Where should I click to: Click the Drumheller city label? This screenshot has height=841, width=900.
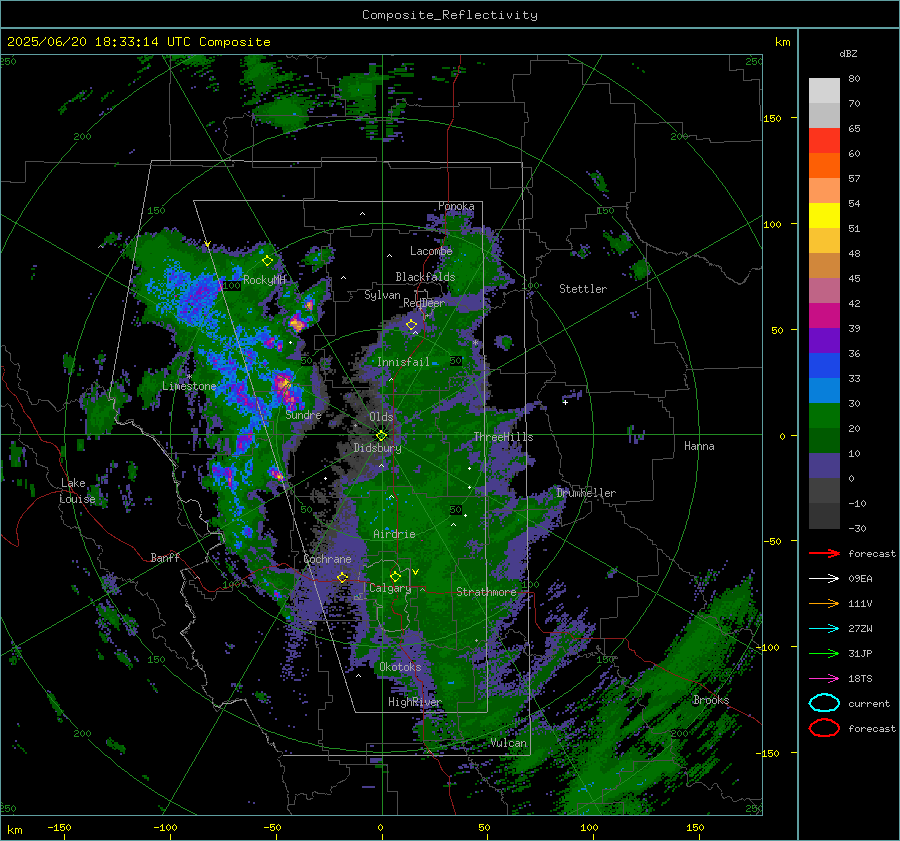(x=586, y=493)
